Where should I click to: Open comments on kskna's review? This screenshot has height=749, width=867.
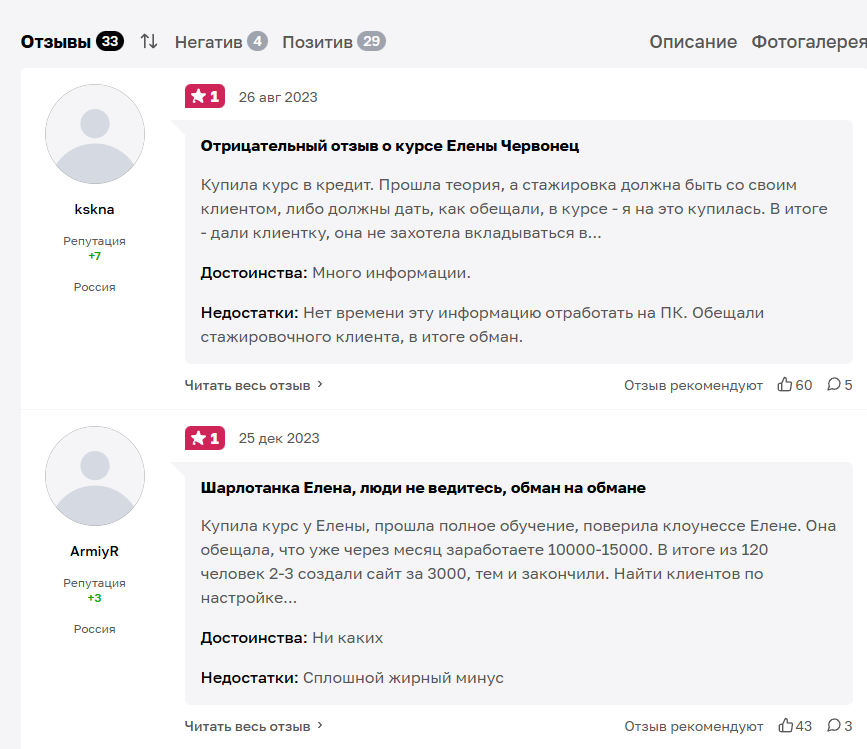click(x=834, y=385)
